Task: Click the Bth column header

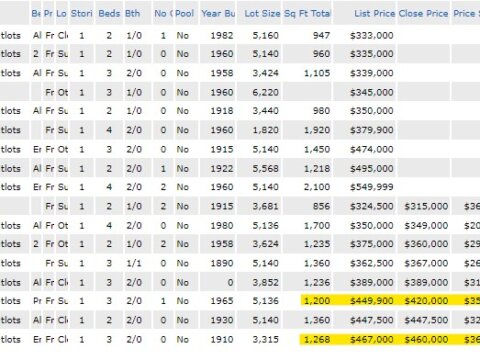Action: coord(132,14)
